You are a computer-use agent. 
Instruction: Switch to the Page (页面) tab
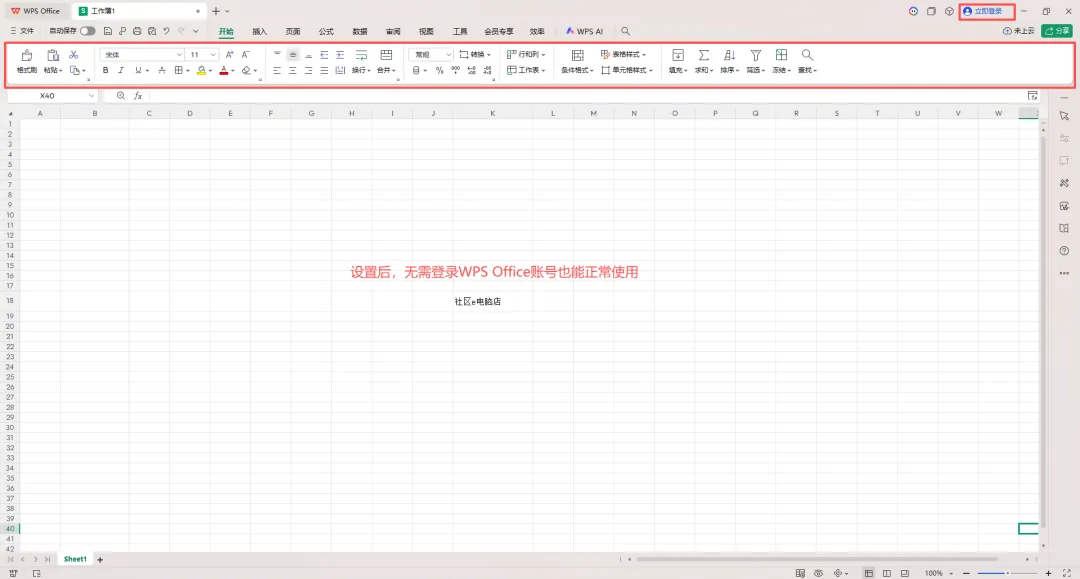point(293,31)
